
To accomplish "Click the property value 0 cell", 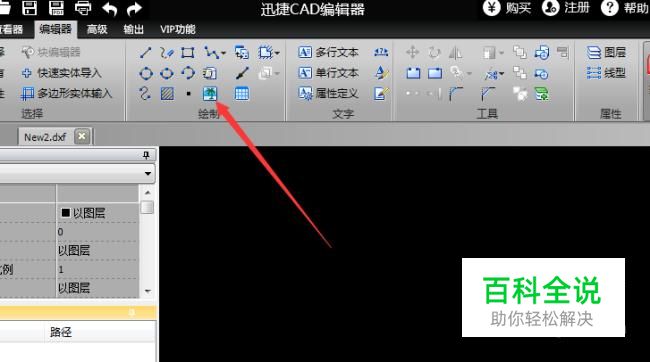I will tap(97, 232).
